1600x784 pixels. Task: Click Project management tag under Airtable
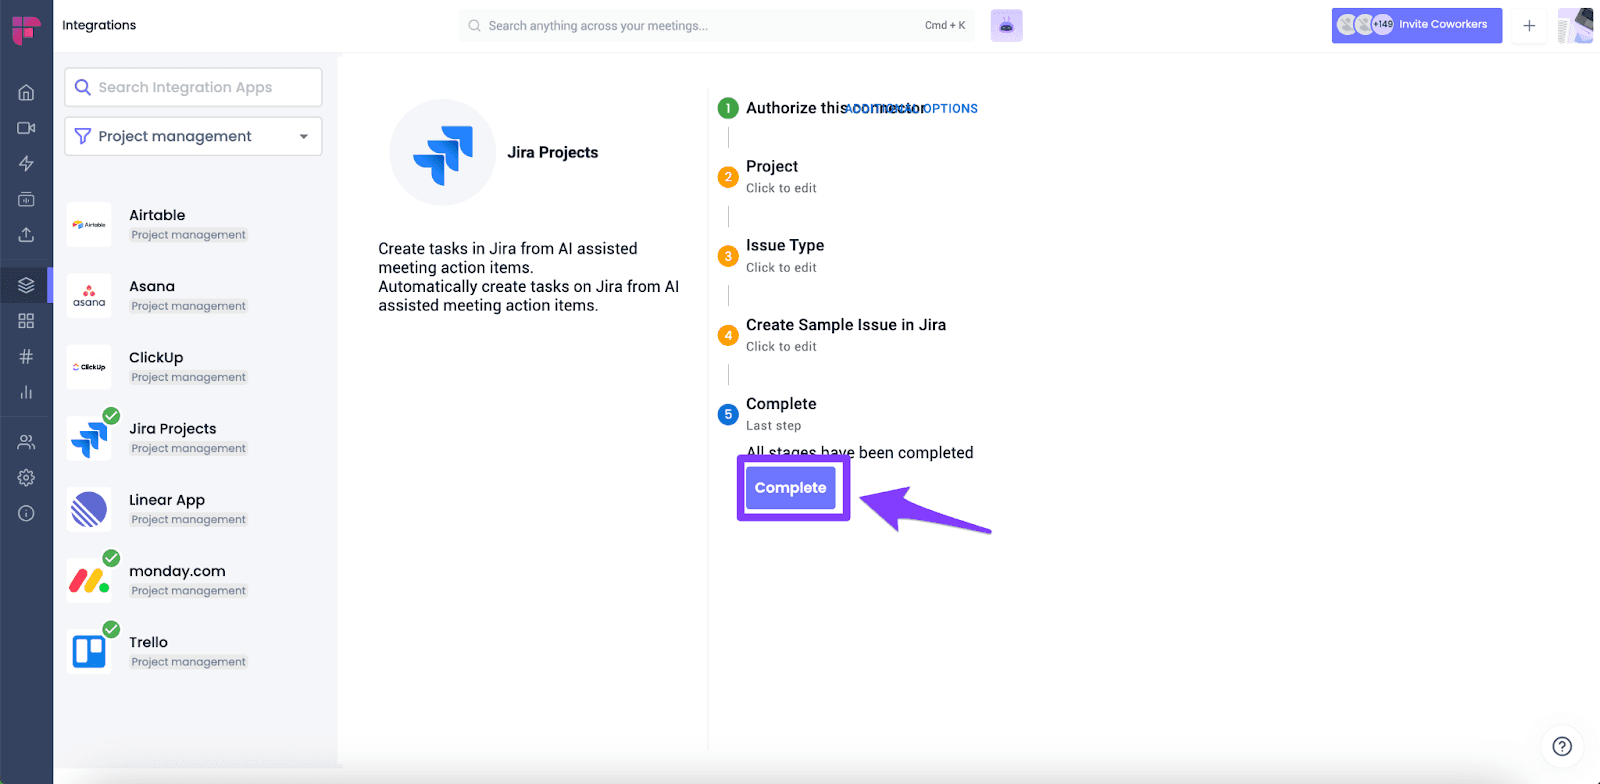[188, 235]
